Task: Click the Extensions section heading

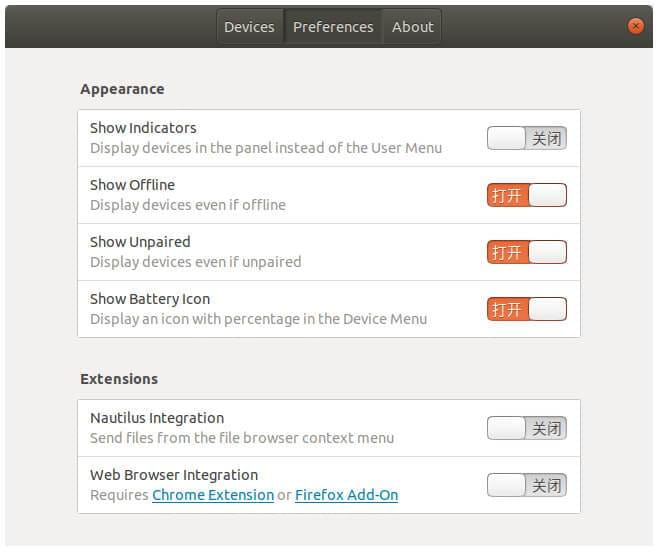Action: (119, 379)
